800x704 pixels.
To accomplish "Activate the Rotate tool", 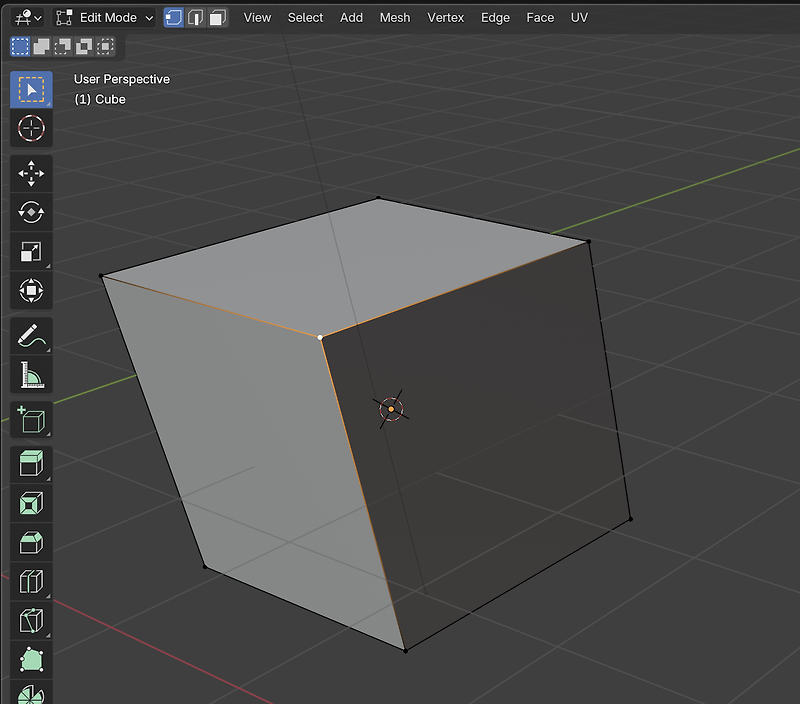I will point(29,213).
